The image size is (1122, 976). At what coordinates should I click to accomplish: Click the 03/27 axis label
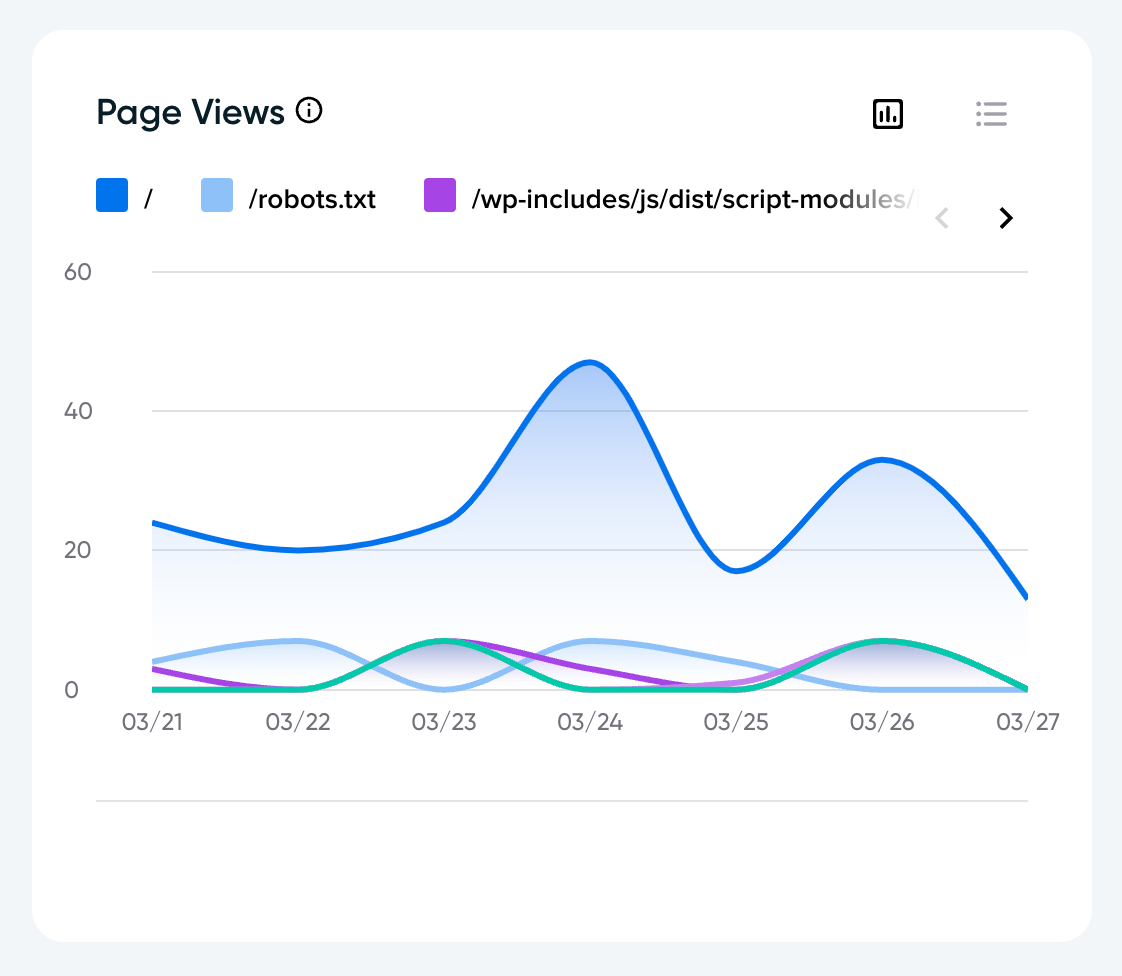1027,722
